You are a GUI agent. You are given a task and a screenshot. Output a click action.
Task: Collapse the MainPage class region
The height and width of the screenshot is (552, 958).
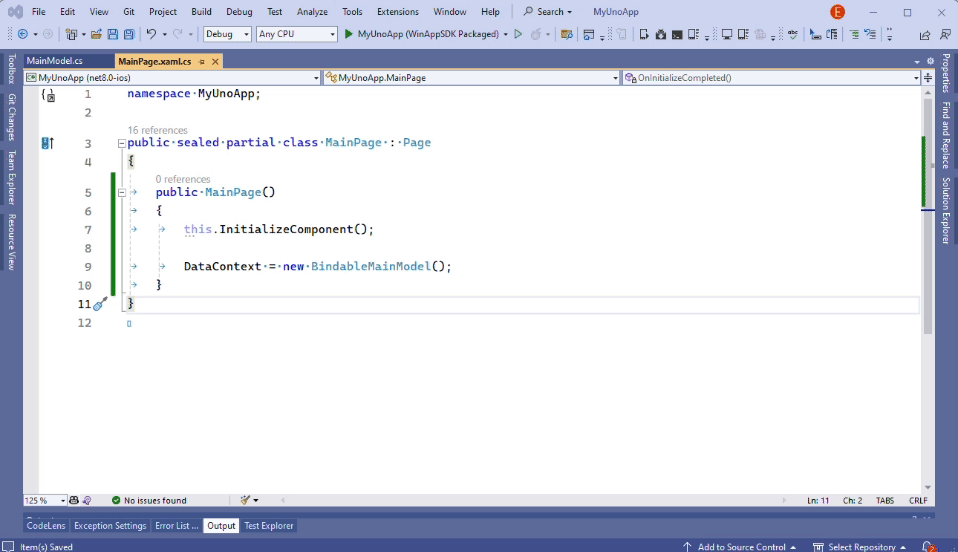tap(122, 143)
